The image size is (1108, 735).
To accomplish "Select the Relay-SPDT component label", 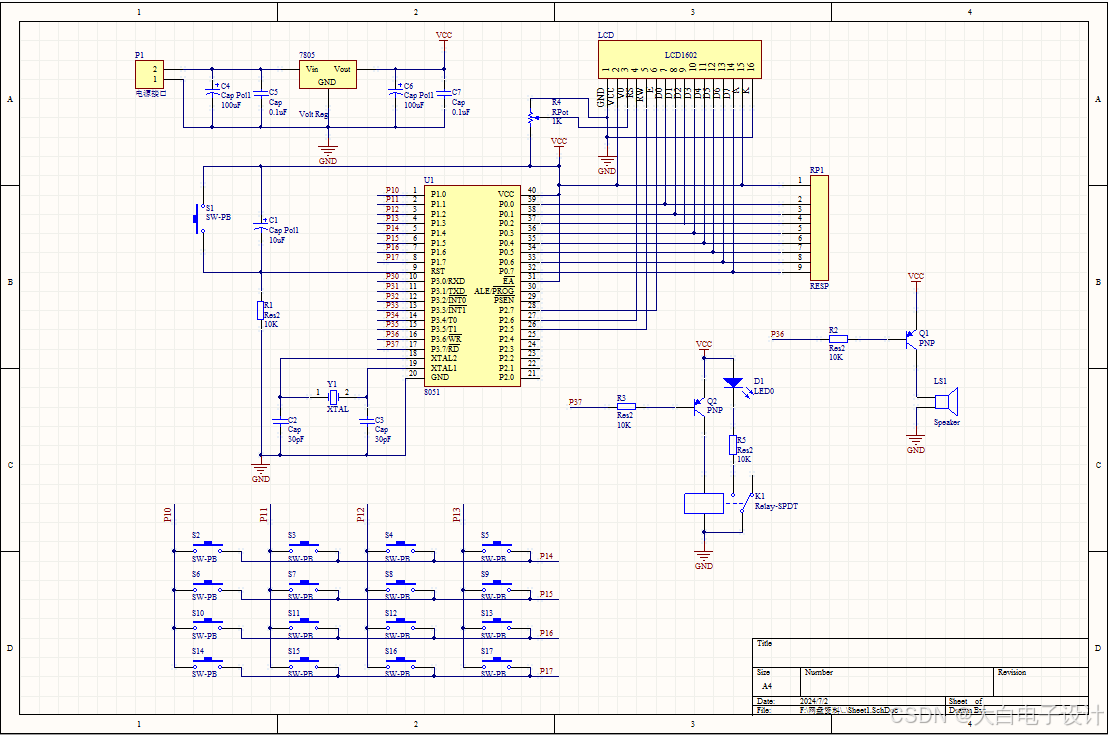I will [x=776, y=506].
